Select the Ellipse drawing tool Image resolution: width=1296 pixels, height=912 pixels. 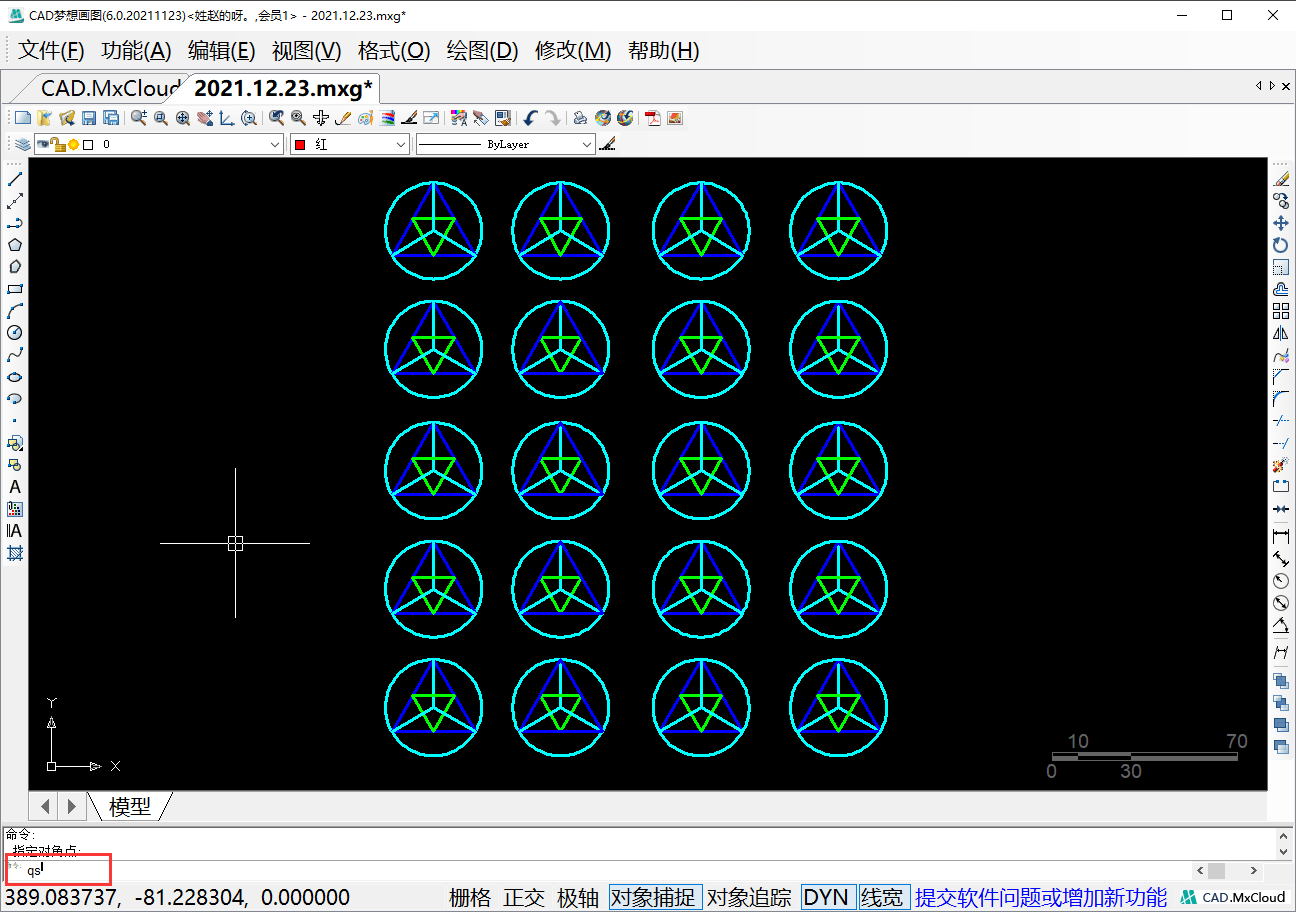[x=15, y=377]
